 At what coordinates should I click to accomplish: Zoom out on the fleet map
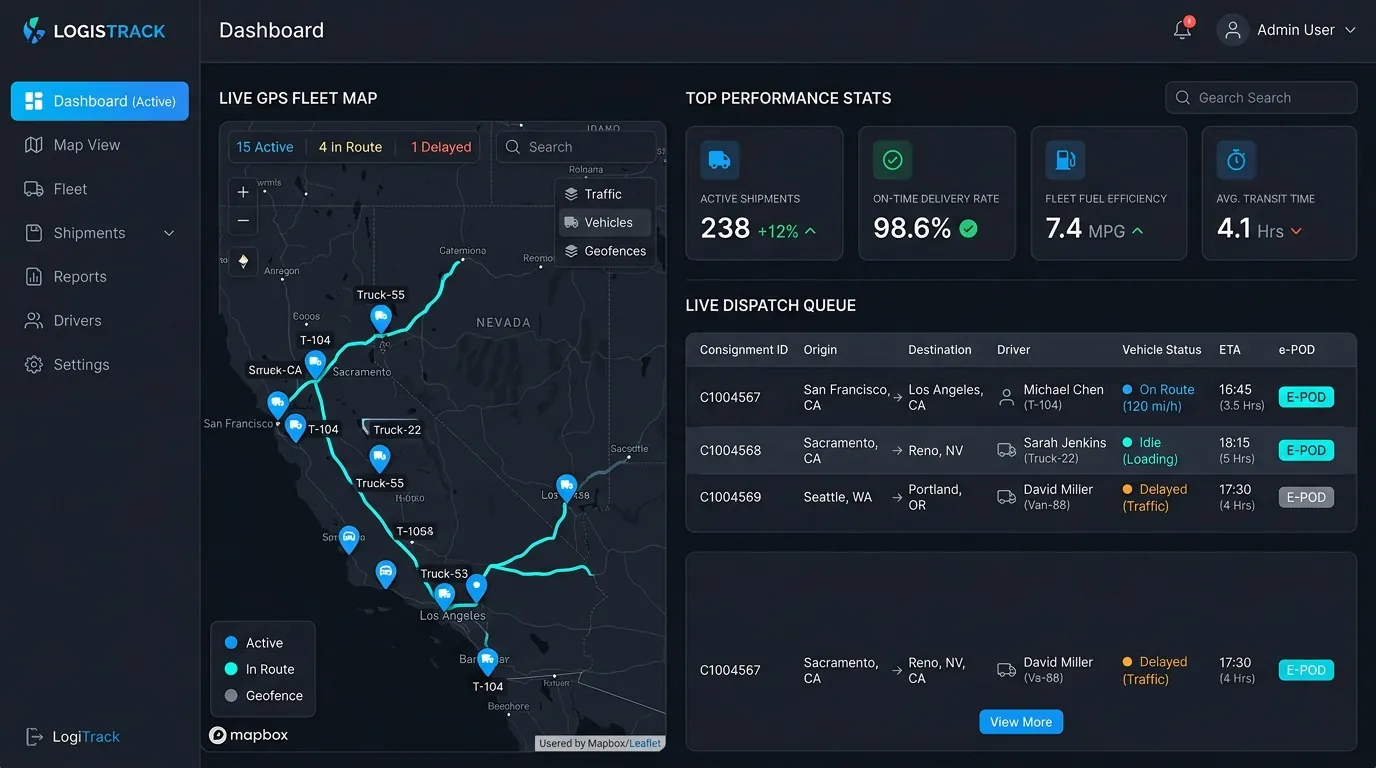243,220
